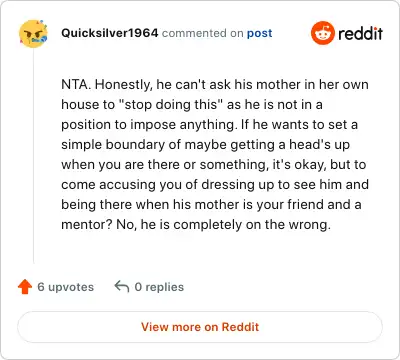Viewport: 400px width, 360px height.
Task: Open the Quicksilver1964 username profile
Action: 110,33
